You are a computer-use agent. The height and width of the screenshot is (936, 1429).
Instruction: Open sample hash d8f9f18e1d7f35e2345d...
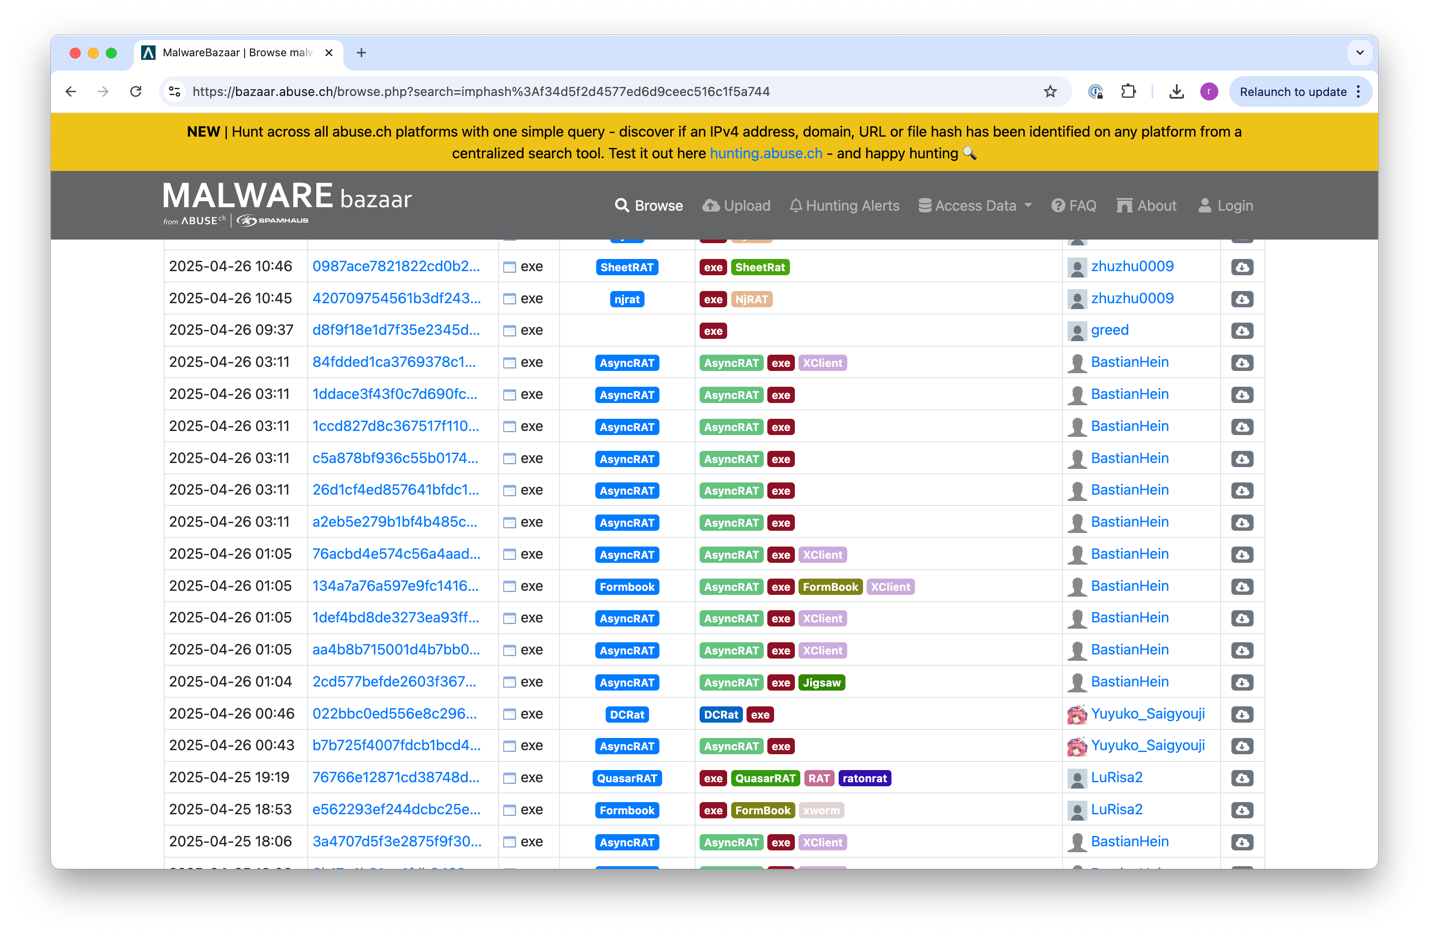pyautogui.click(x=396, y=331)
